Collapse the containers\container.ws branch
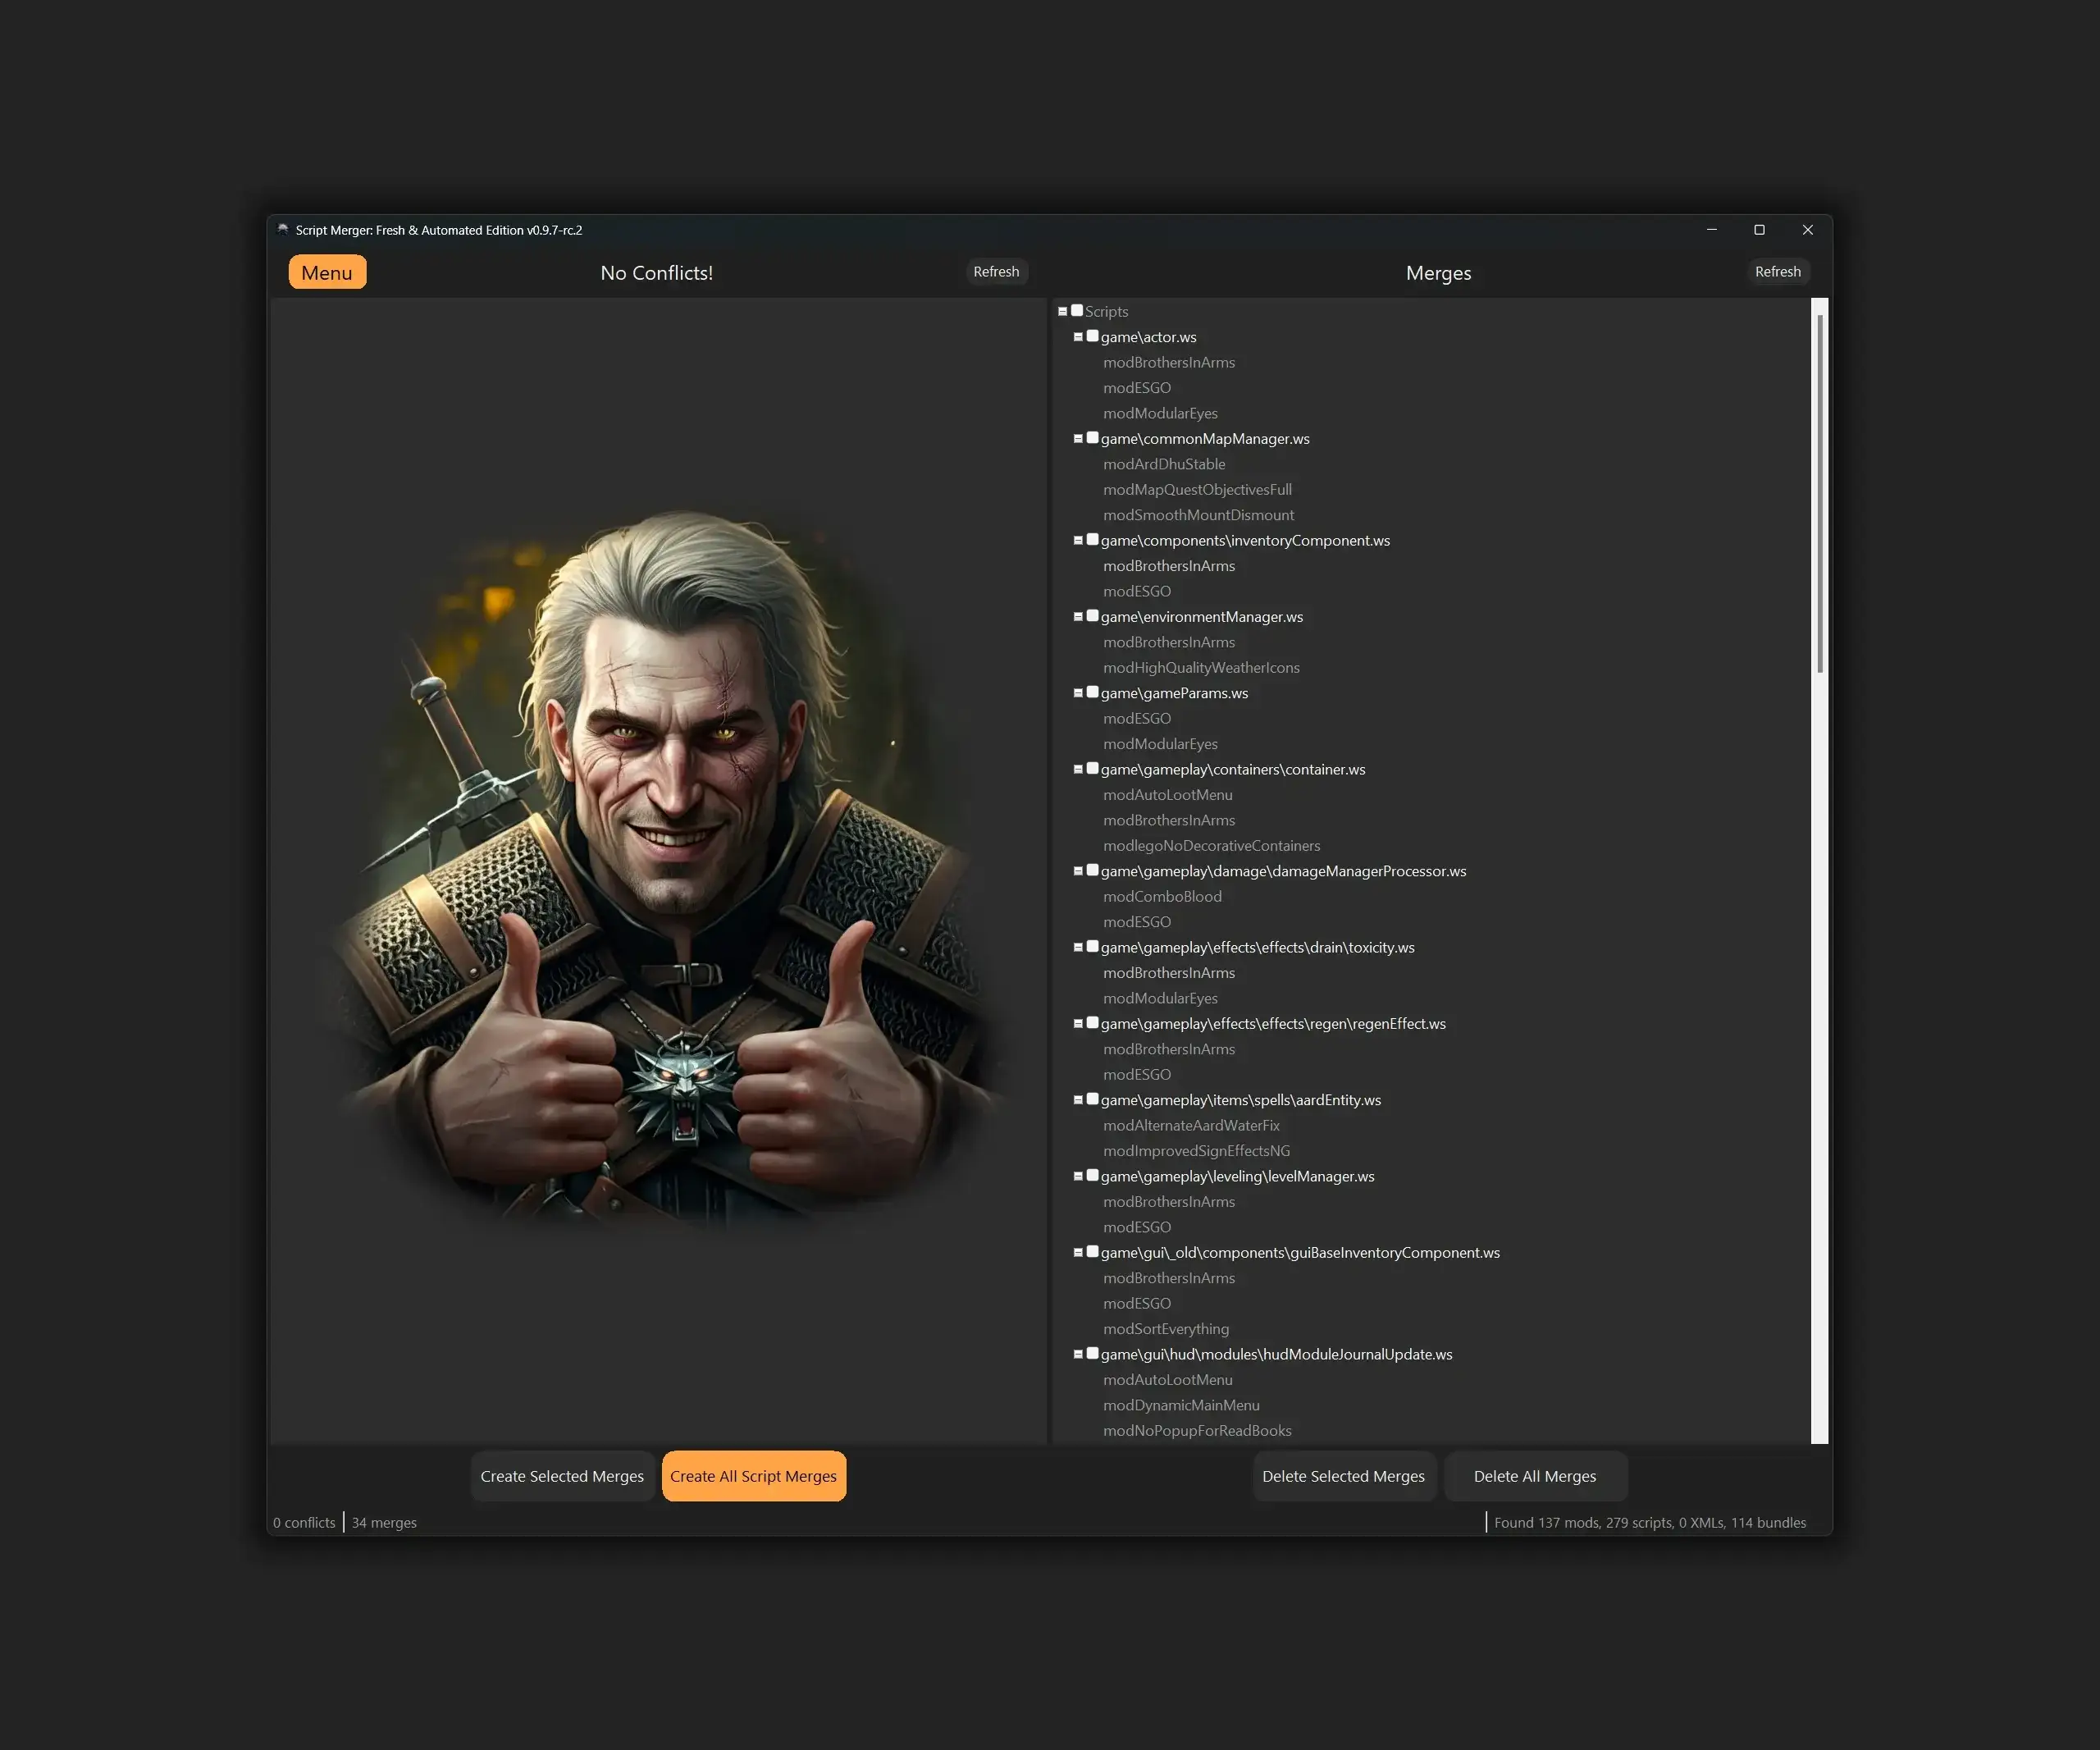Image resolution: width=2100 pixels, height=1750 pixels. [x=1078, y=768]
